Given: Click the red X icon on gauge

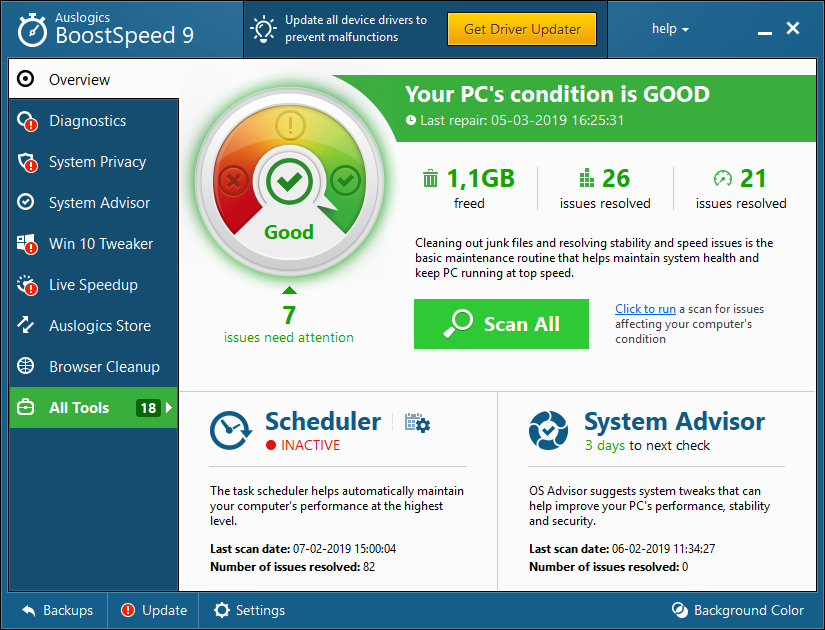Looking at the screenshot, I should 235,181.
